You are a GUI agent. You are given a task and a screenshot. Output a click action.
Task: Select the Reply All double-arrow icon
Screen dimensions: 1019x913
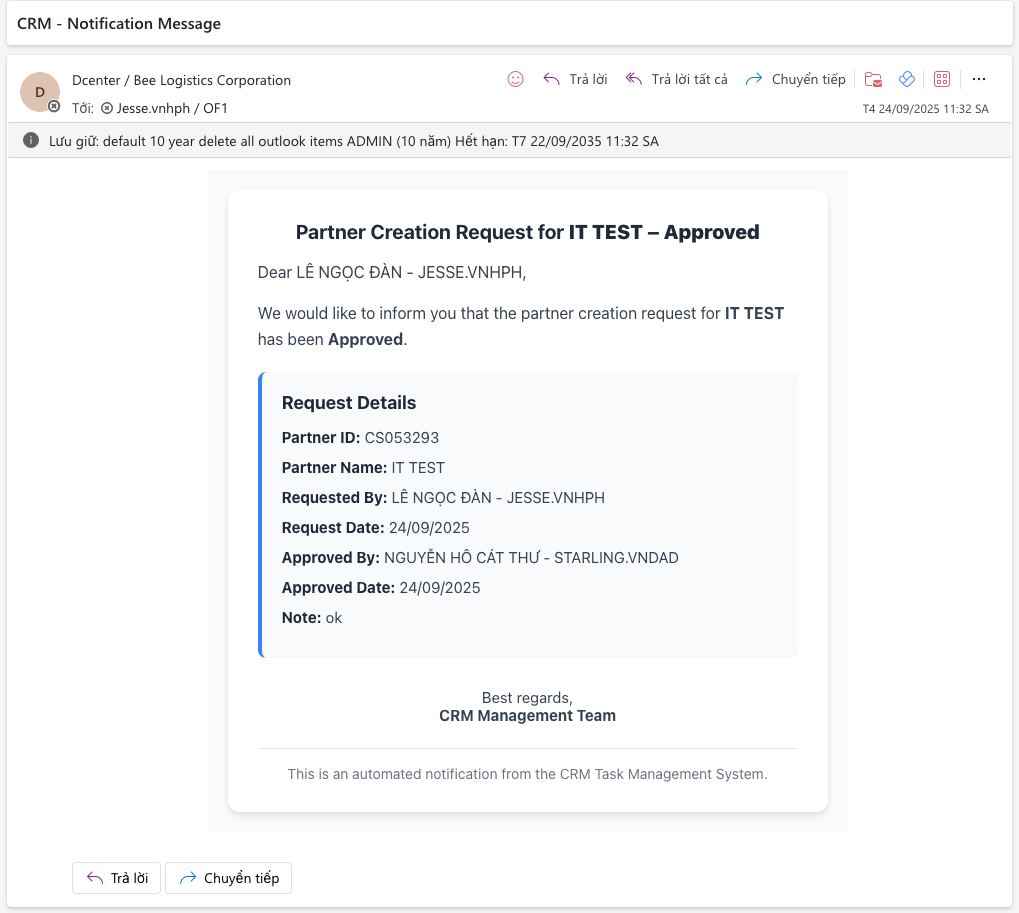pyautogui.click(x=633, y=79)
